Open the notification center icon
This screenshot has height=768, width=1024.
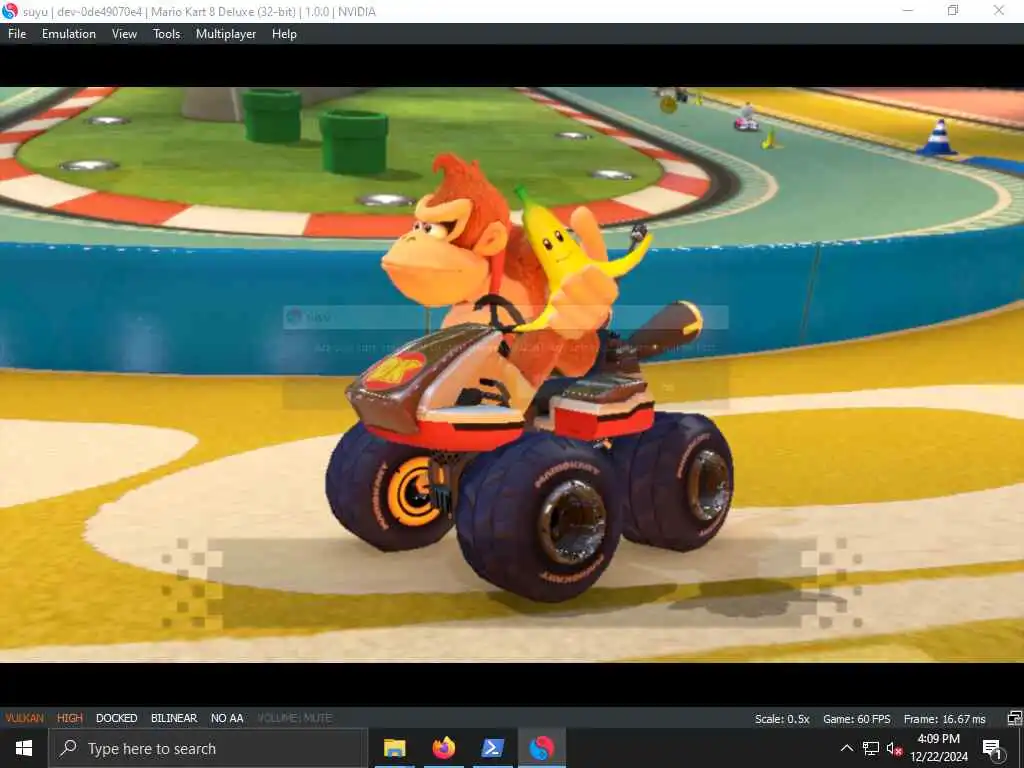coord(993,749)
